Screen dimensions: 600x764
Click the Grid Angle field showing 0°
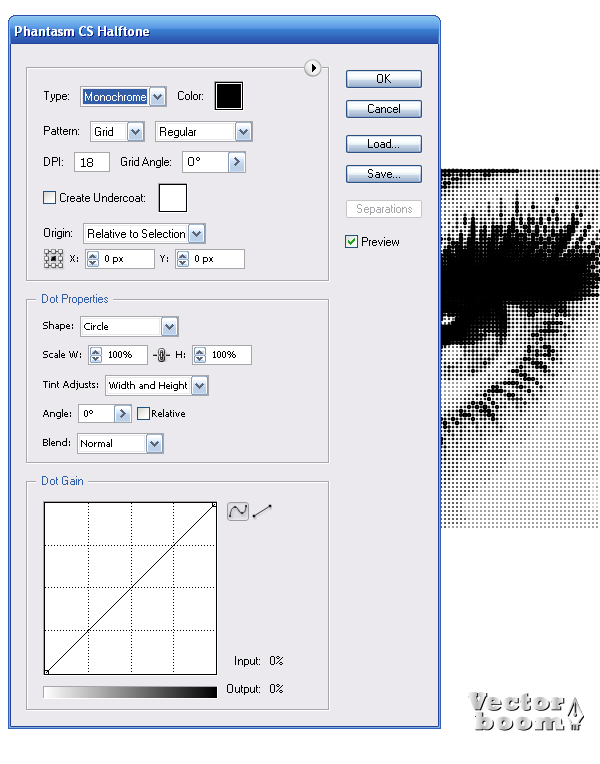click(205, 162)
